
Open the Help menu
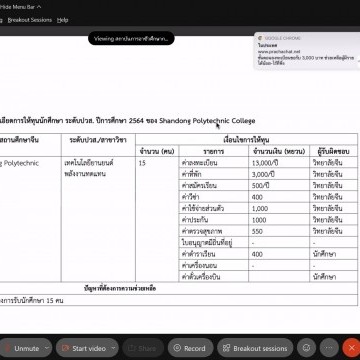[62, 20]
